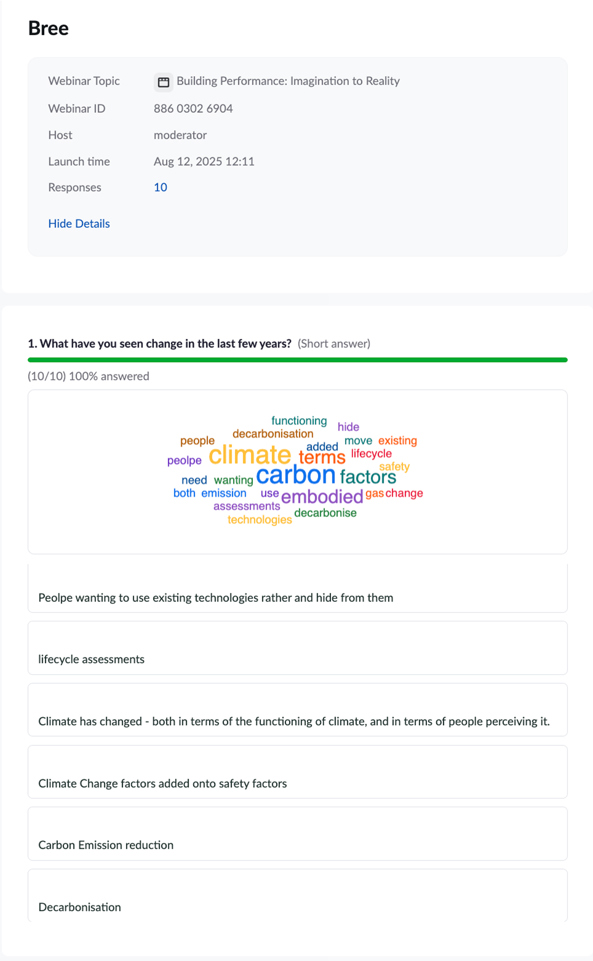This screenshot has height=961, width=593.
Task: Select the 'Carbon Emission reduction' response
Action: pyautogui.click(x=297, y=834)
